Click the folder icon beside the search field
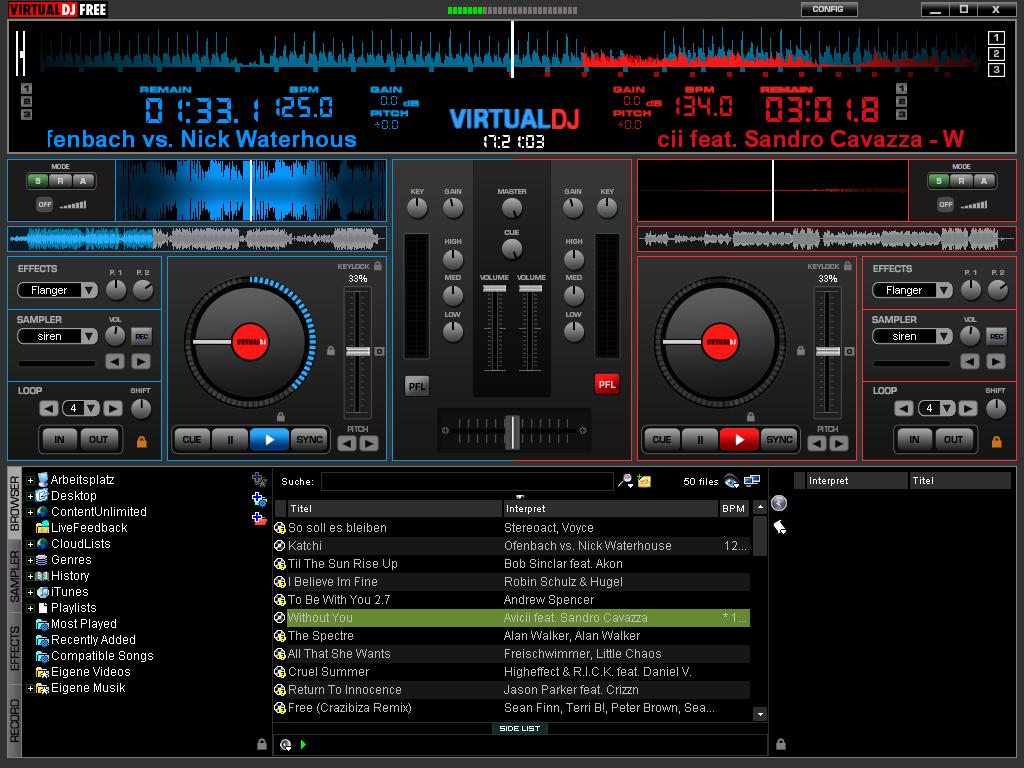Viewport: 1024px width, 768px height. (644, 481)
